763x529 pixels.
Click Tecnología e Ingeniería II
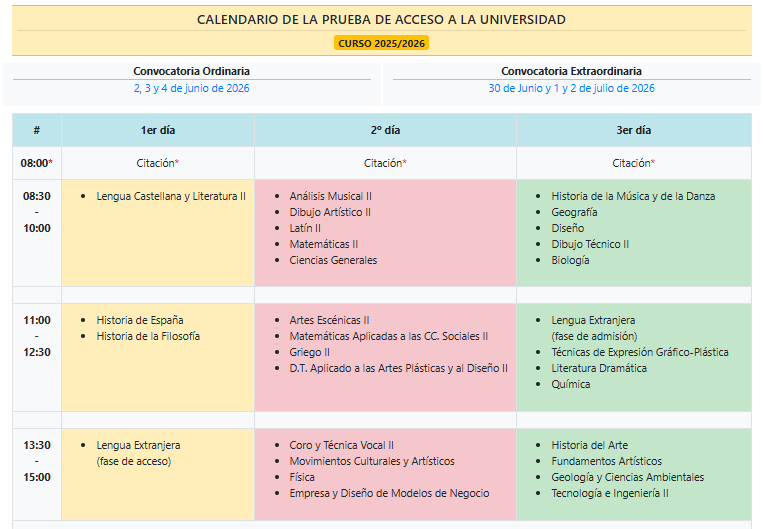[x=610, y=493]
